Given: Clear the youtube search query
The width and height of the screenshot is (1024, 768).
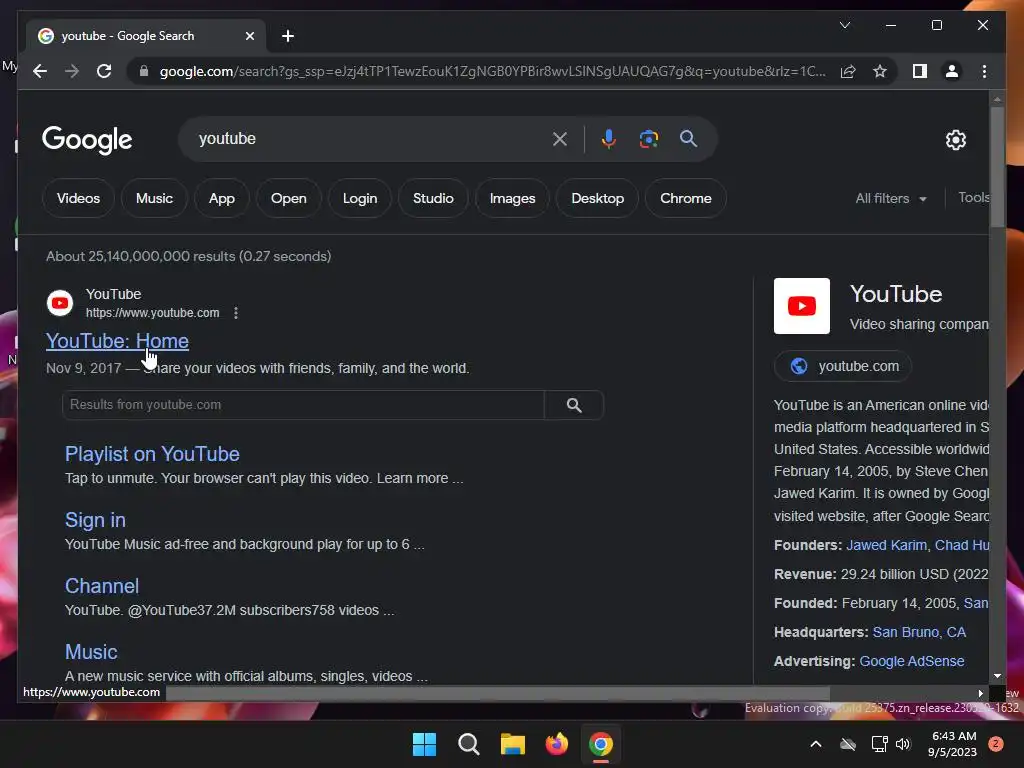Looking at the screenshot, I should (560, 139).
